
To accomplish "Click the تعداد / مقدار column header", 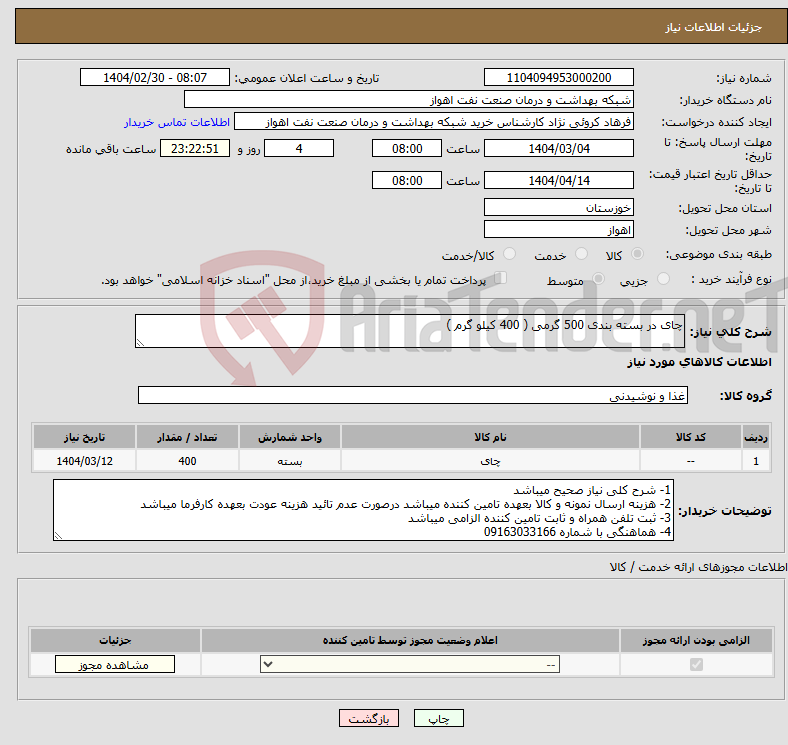I will 187,437.
